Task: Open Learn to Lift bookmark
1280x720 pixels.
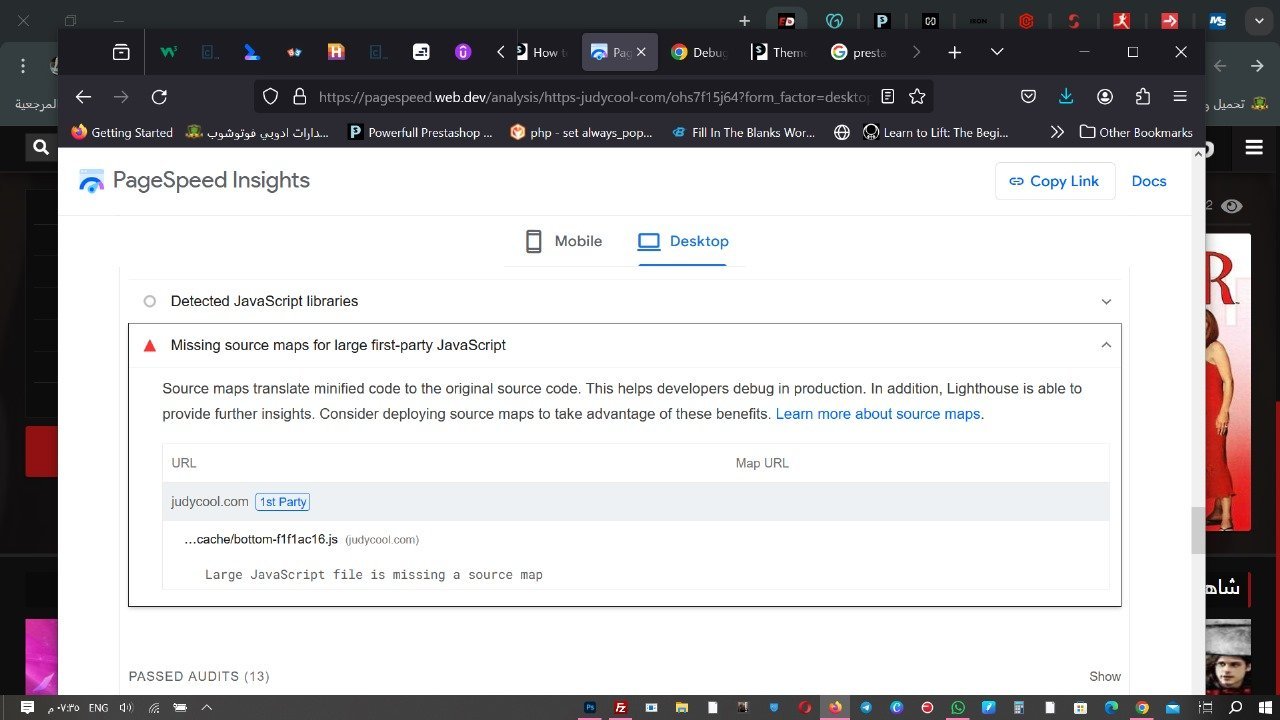Action: click(x=936, y=132)
